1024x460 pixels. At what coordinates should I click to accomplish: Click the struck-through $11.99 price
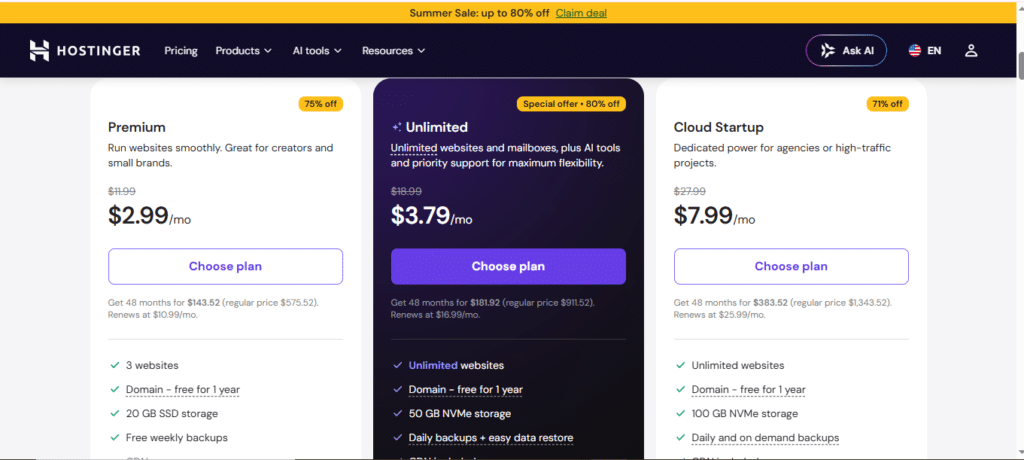(122, 191)
